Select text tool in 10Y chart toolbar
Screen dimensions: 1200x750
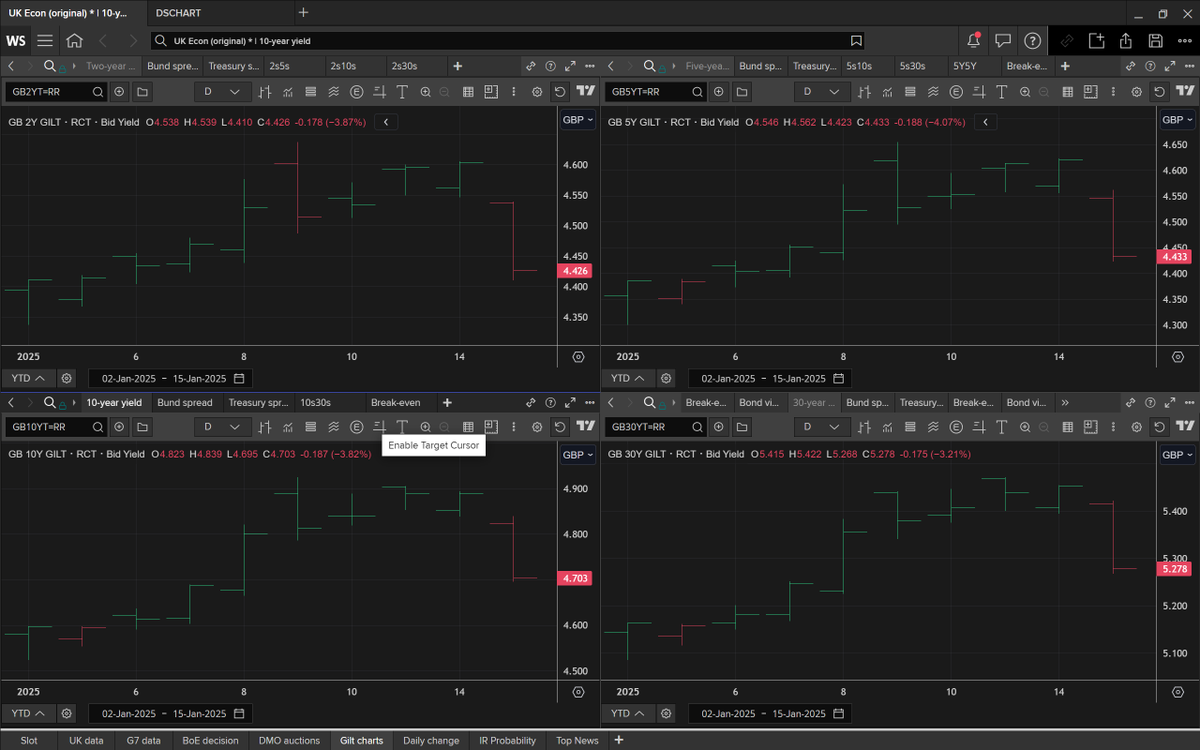click(x=402, y=427)
